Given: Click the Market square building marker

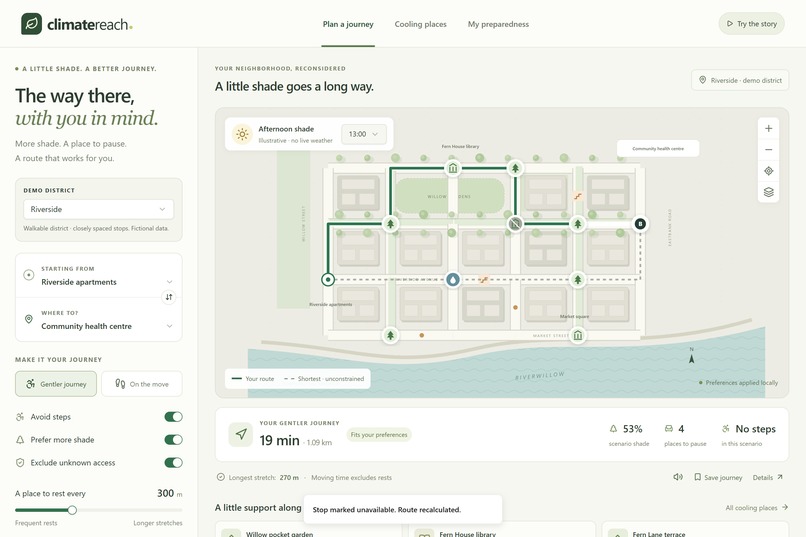Looking at the screenshot, I should (x=578, y=335).
